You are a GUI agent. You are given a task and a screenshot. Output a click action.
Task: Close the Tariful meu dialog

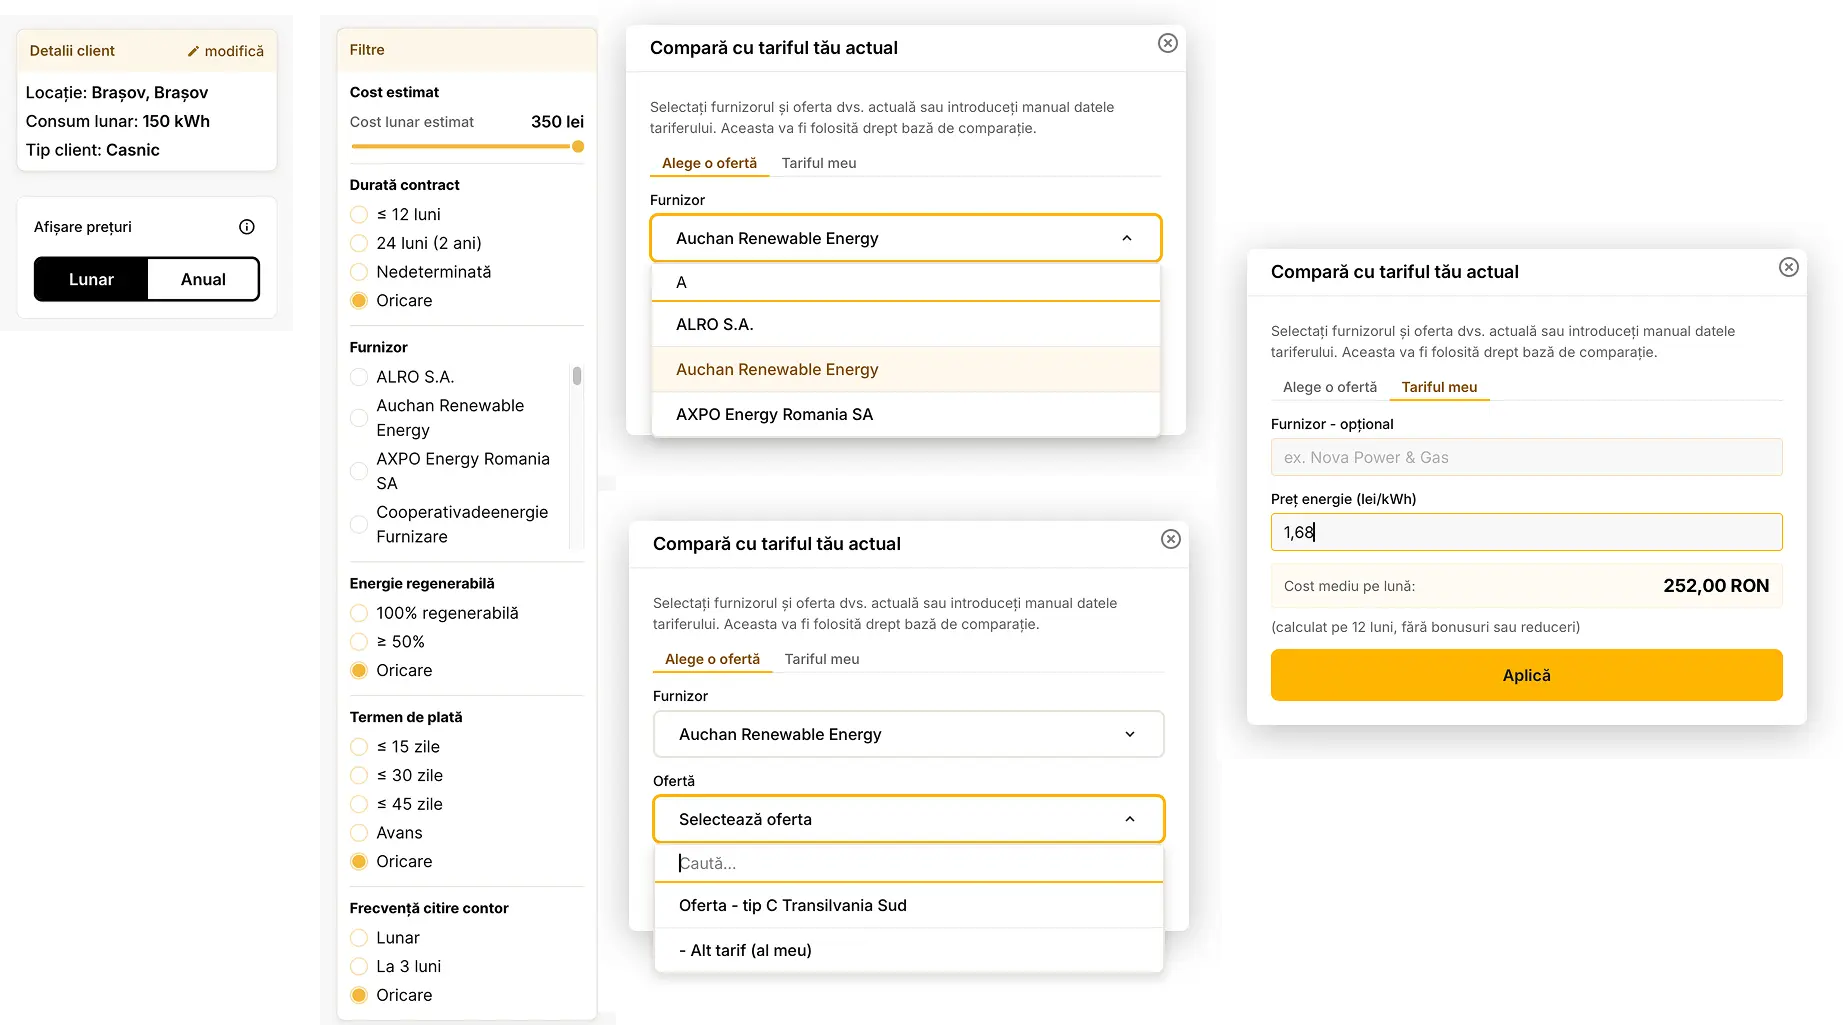click(x=1788, y=267)
